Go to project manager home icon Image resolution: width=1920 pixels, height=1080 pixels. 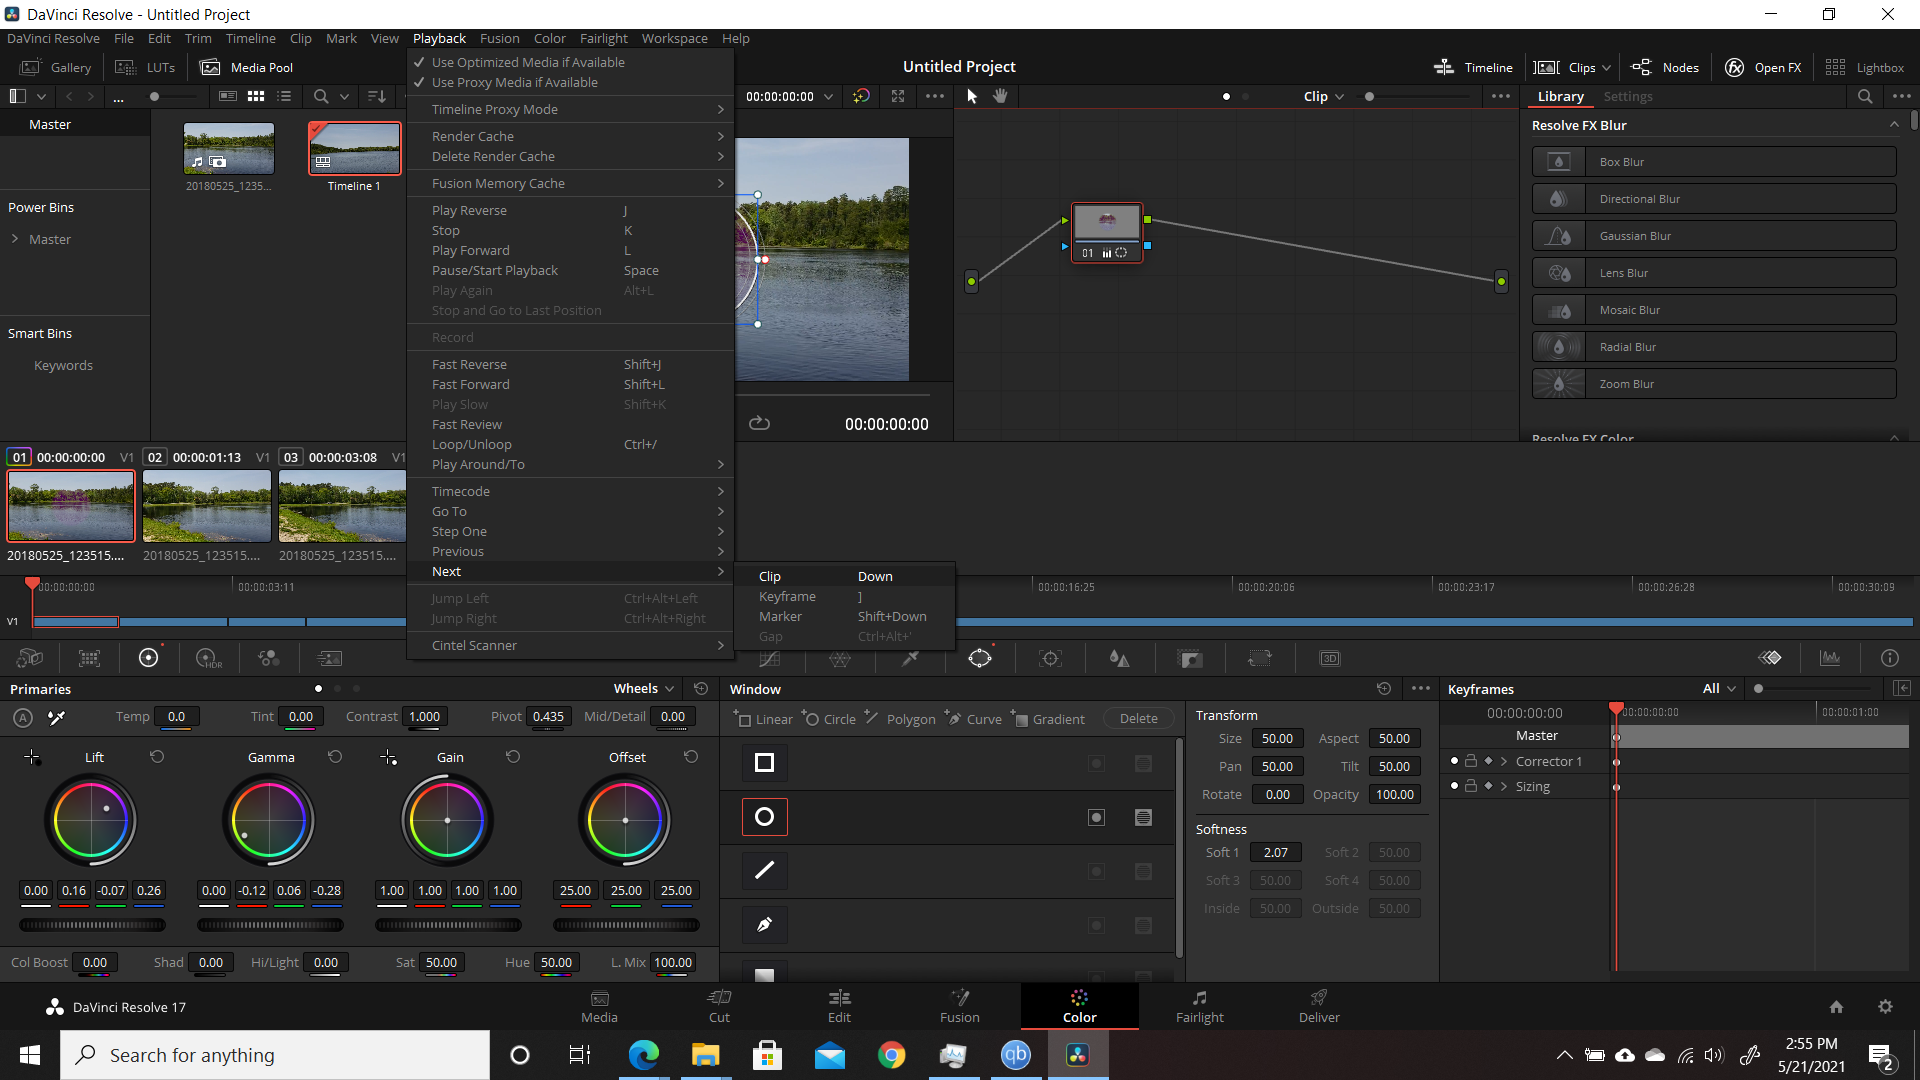[x=1836, y=1007]
